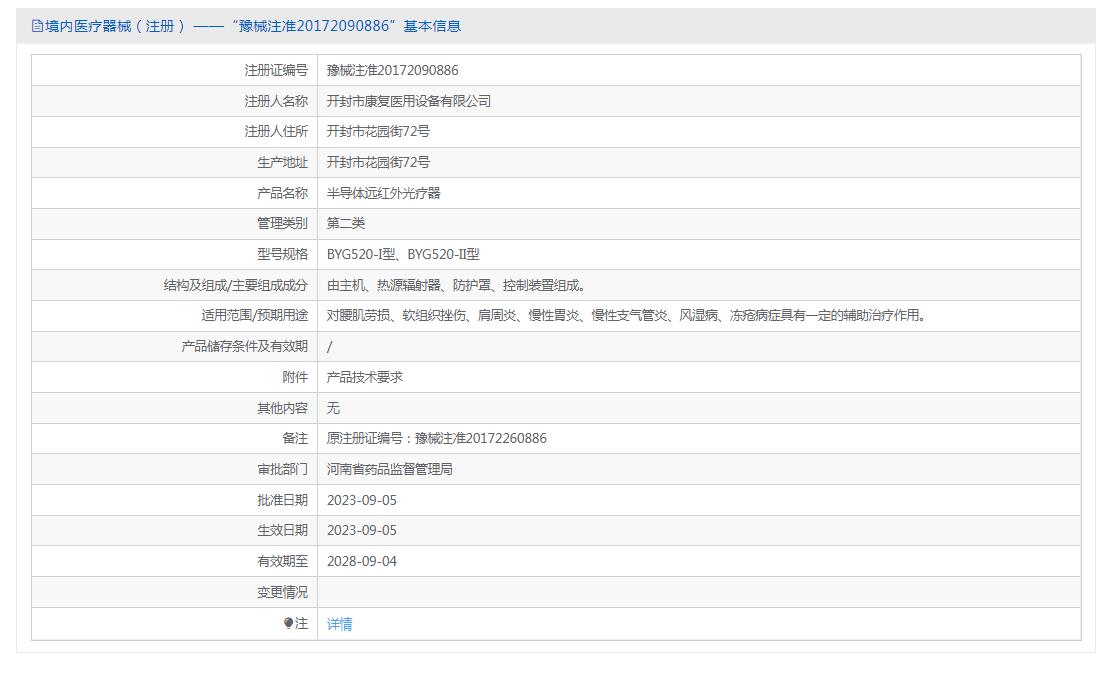Click the label 管理类别

coord(283,224)
